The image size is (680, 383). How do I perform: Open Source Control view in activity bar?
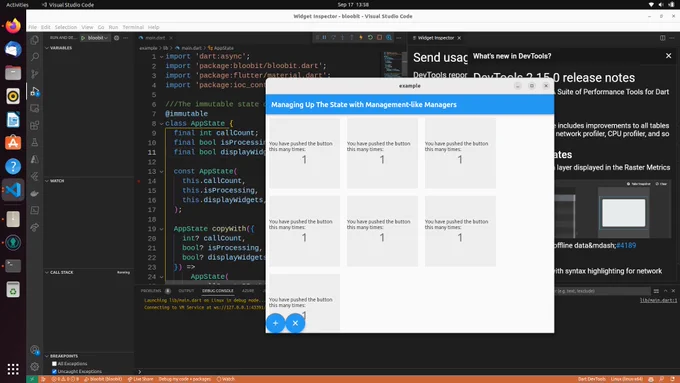[x=35, y=74]
